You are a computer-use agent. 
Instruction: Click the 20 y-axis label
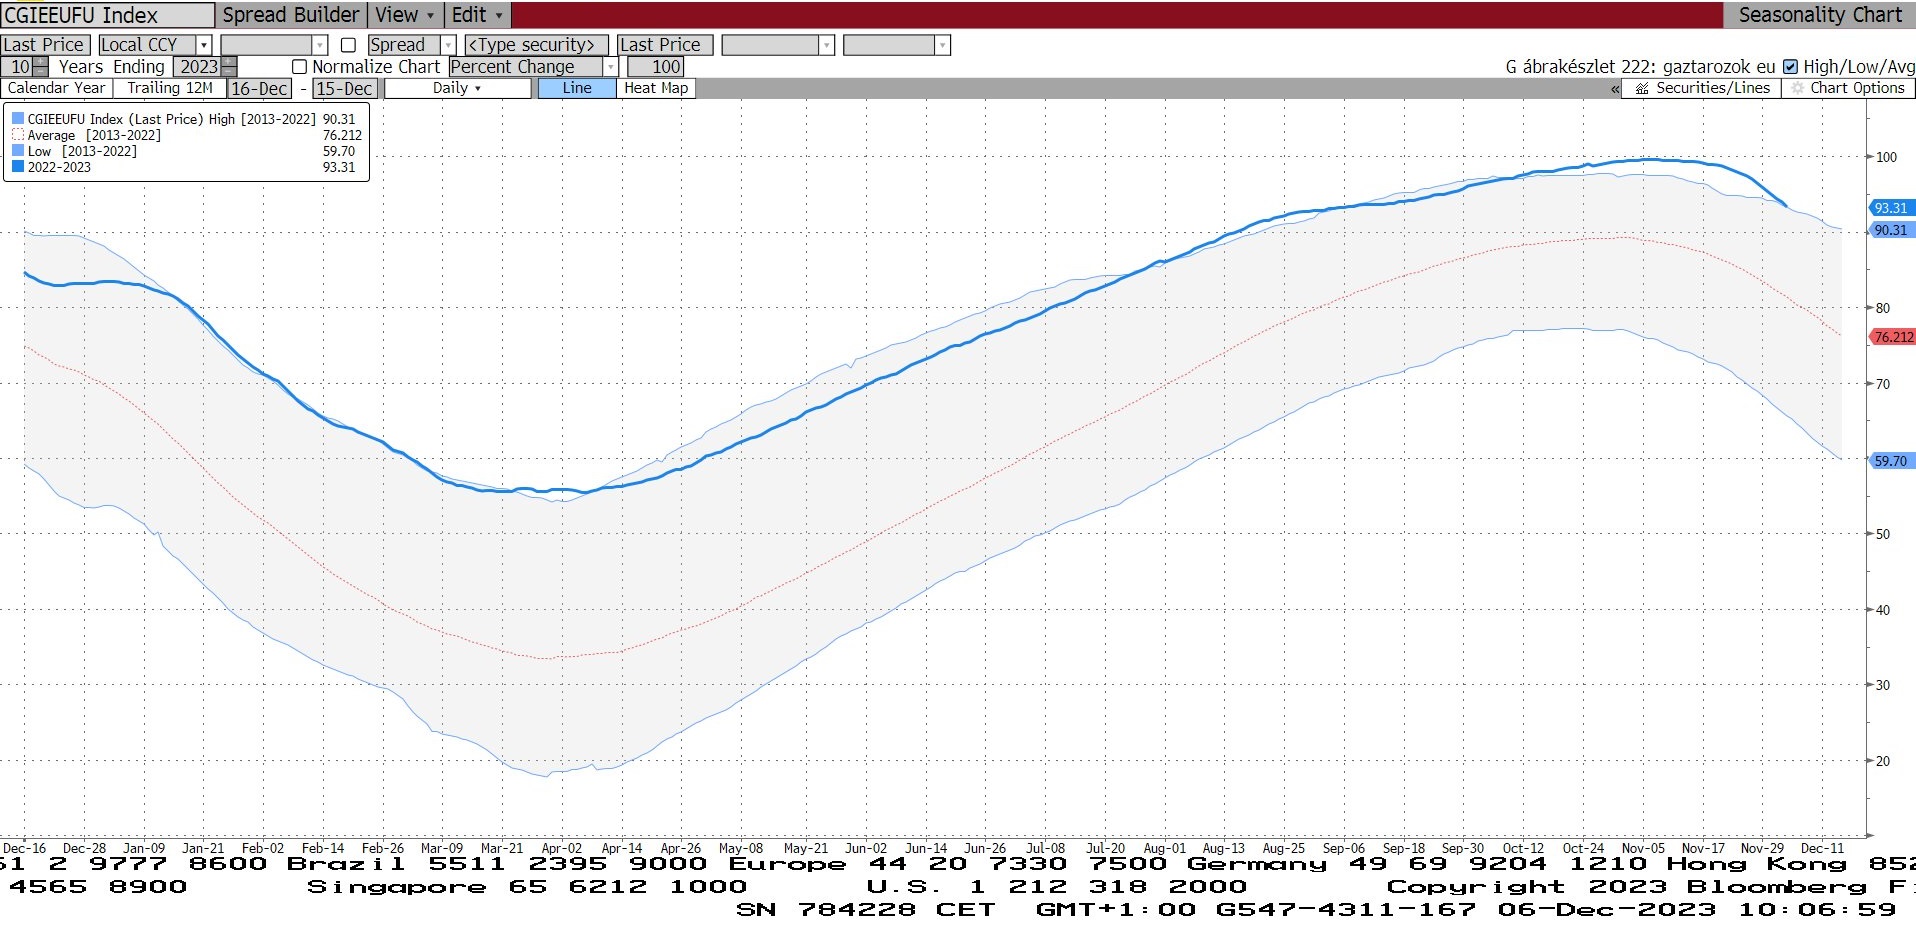point(1883,761)
